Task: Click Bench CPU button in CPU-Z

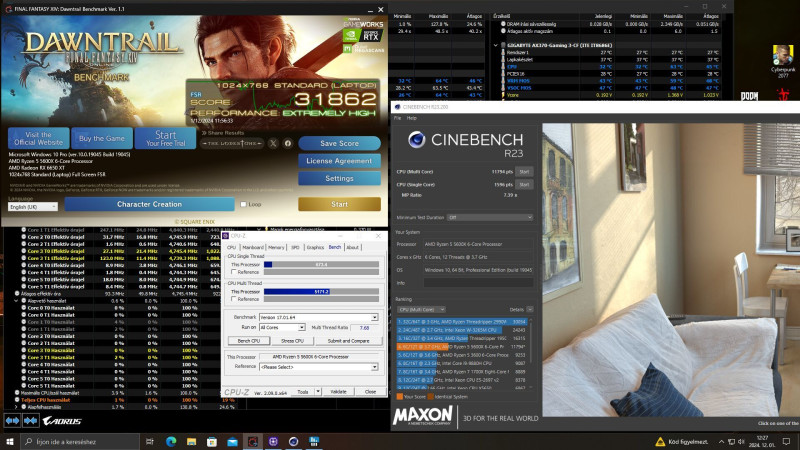Action: coord(249,340)
